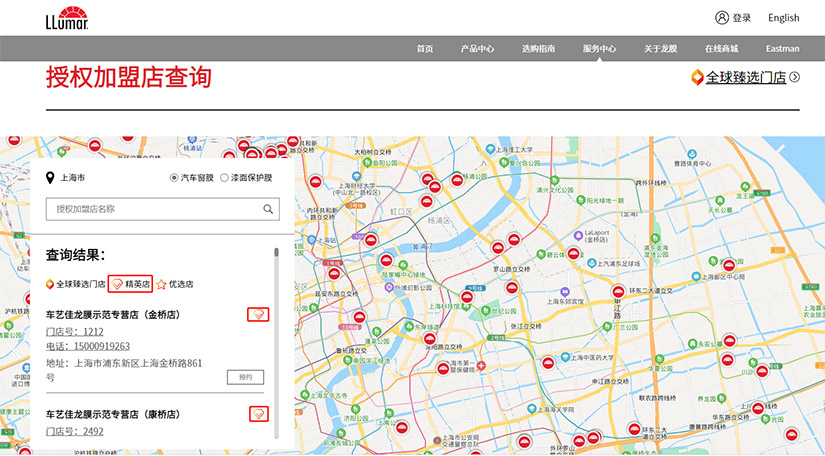Image resolution: width=825 pixels, height=456 pixels.
Task: Click the 精英店 badge icon for 金桥店
Action: point(258,315)
